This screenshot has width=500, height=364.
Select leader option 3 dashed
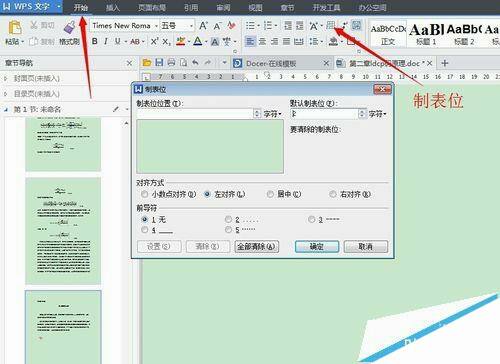tap(311, 219)
